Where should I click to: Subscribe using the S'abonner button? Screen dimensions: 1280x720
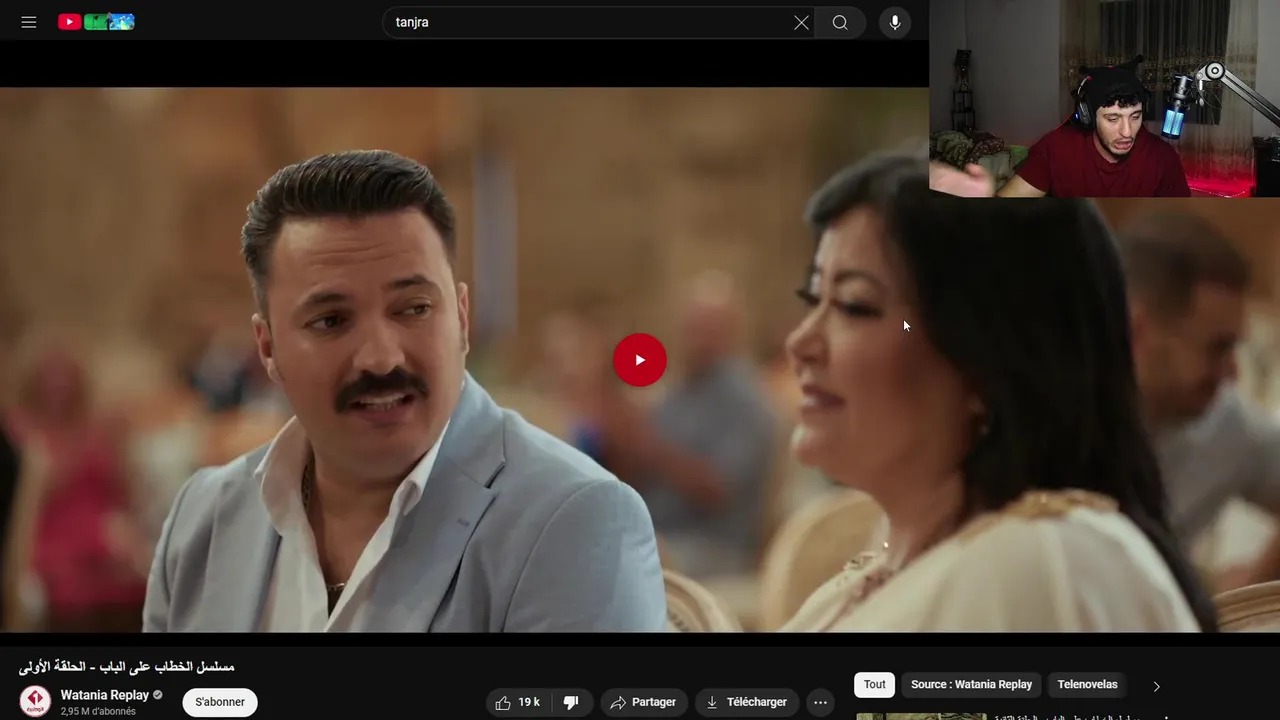tap(220, 702)
